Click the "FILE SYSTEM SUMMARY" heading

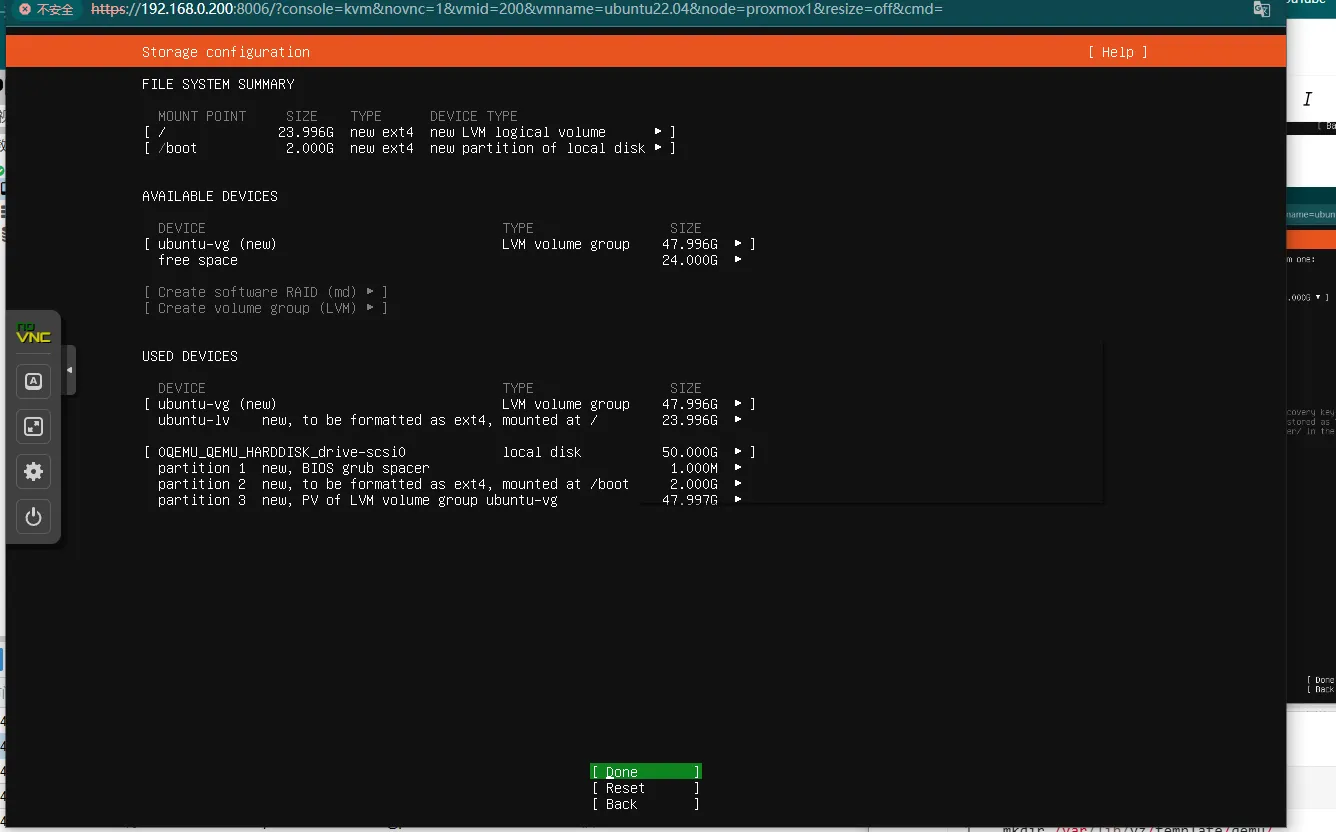[218, 84]
